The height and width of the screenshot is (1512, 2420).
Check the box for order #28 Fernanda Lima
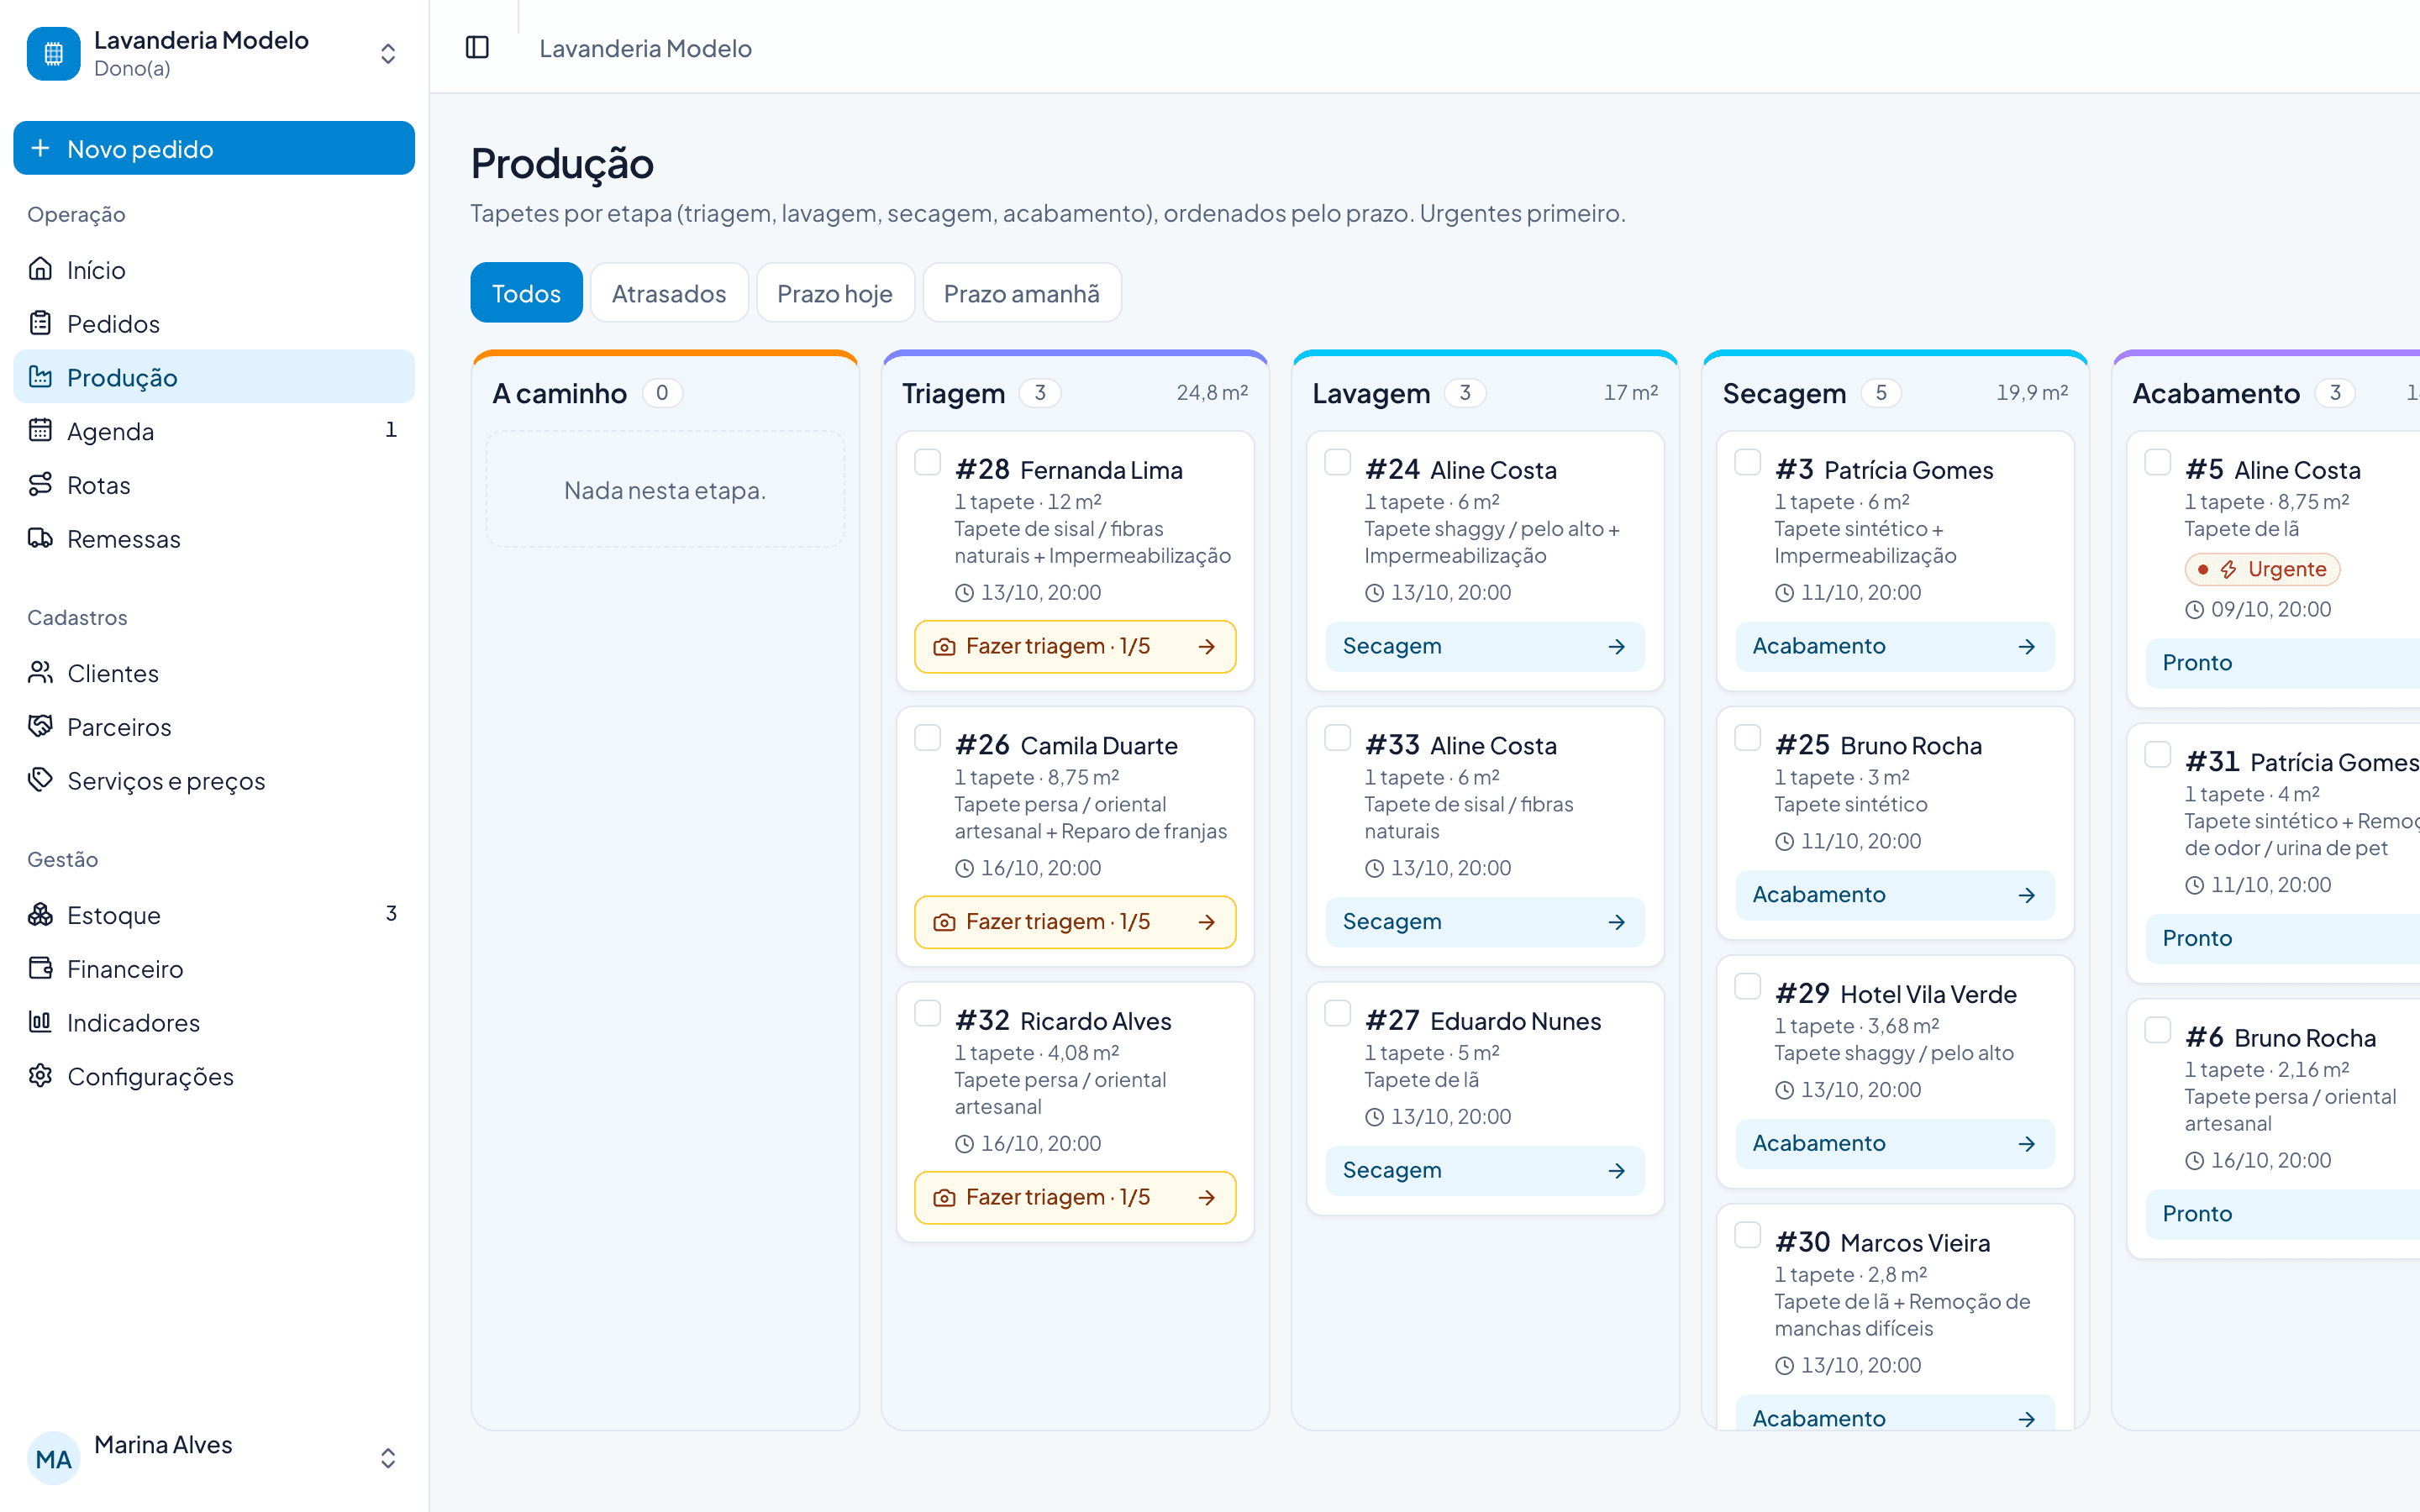927,462
